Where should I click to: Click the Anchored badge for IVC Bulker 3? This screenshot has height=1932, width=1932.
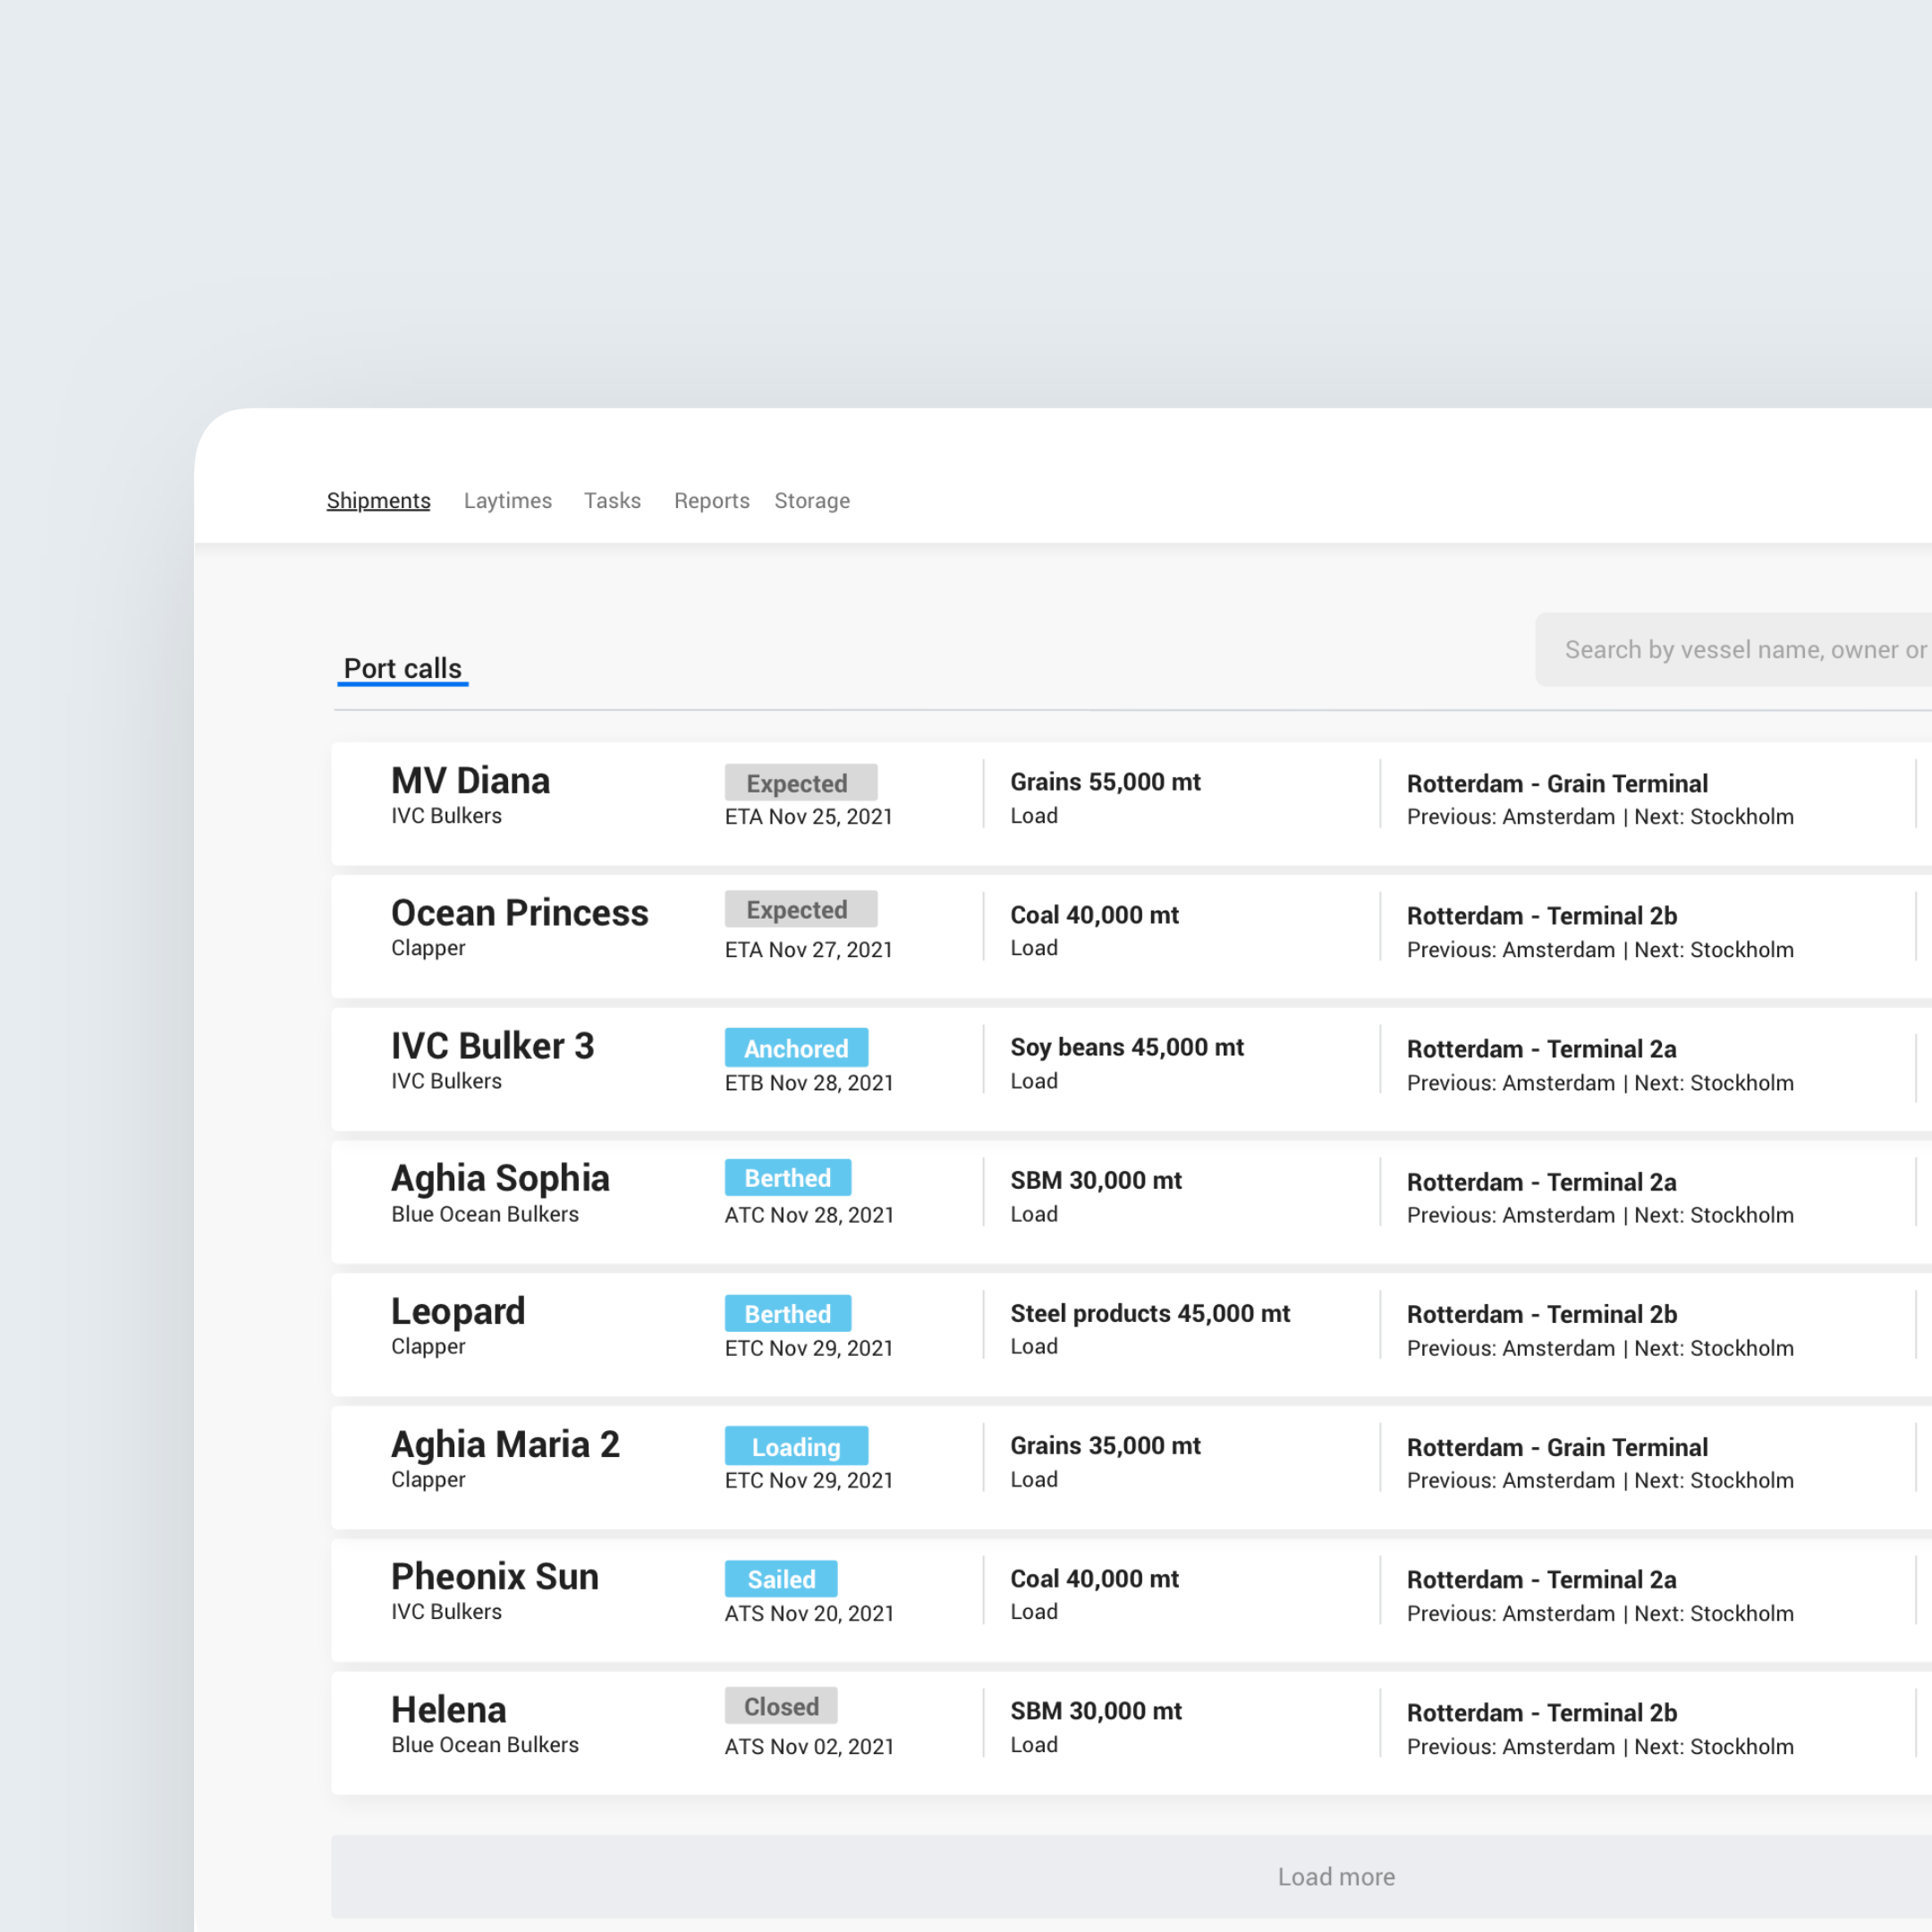click(796, 1048)
